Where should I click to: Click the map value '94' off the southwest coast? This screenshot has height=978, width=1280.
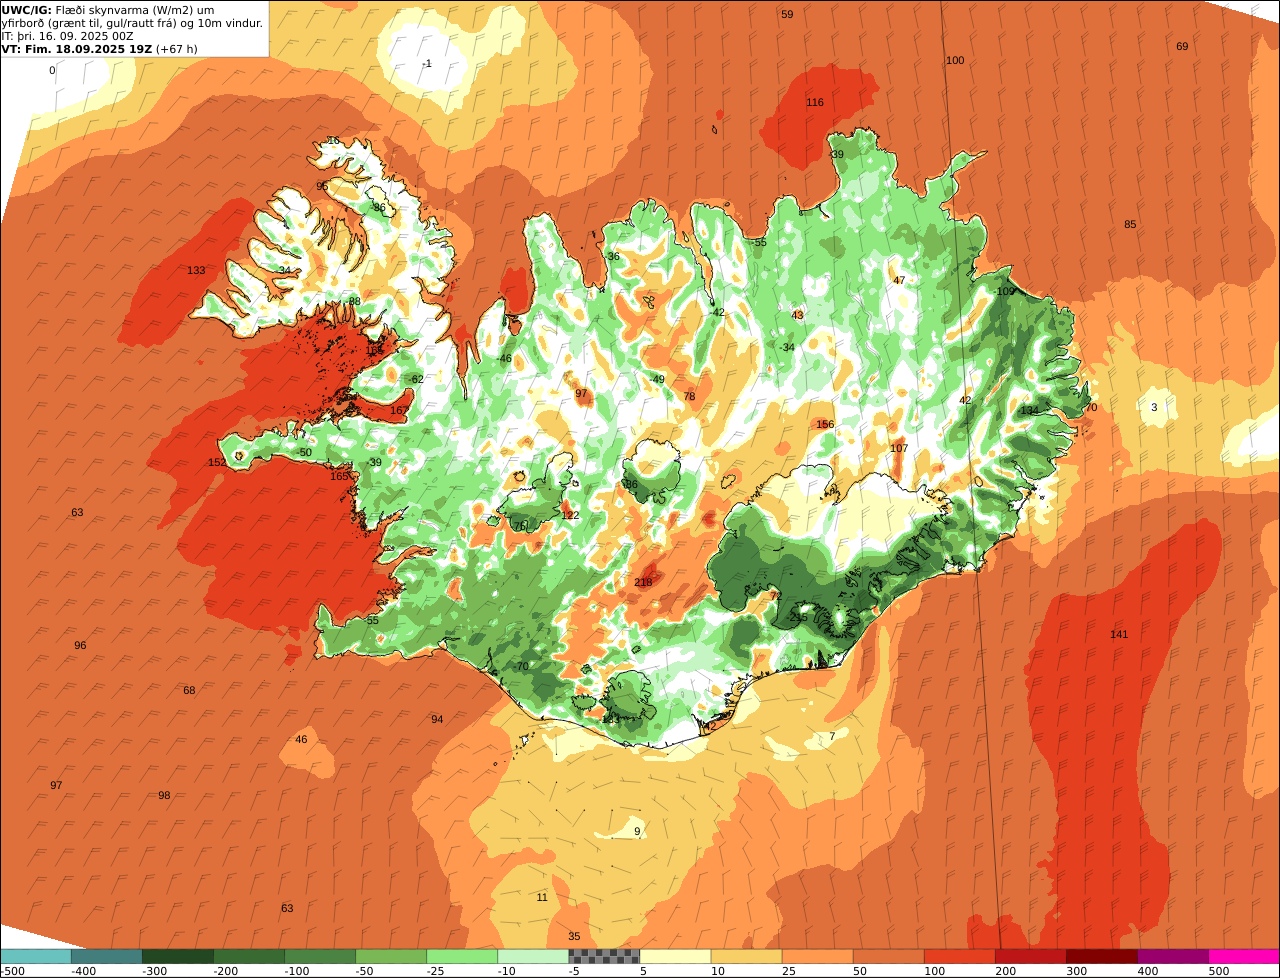coord(437,719)
